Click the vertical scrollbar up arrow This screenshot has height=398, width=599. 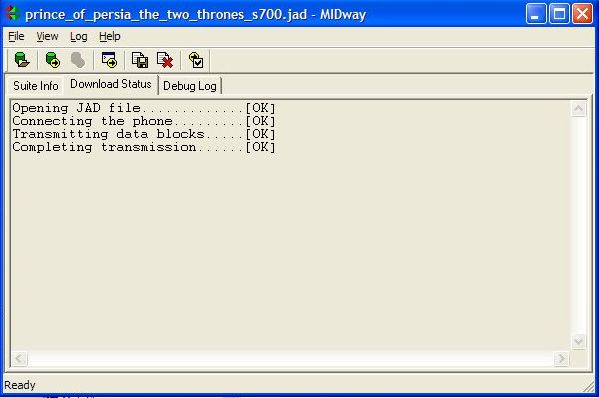[578, 109]
